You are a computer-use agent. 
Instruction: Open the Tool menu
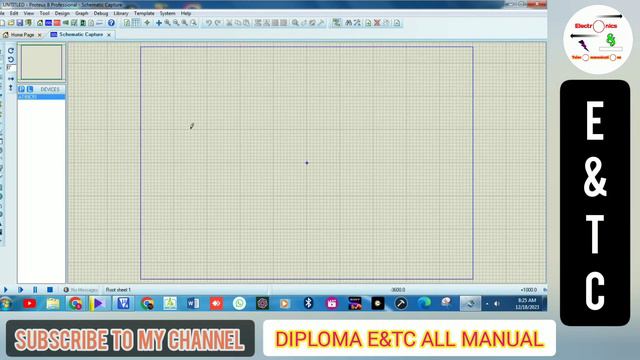(x=44, y=13)
